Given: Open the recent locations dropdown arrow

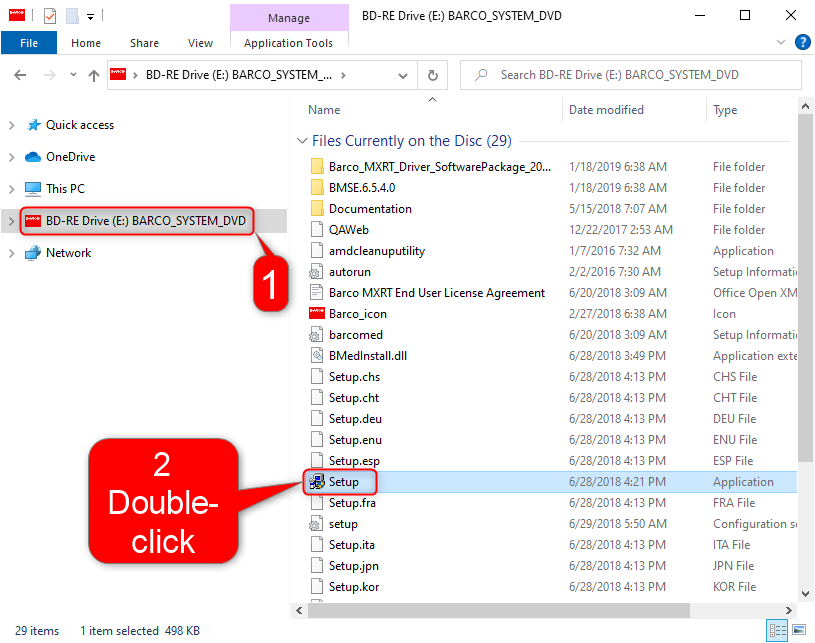Looking at the screenshot, I should 73,75.
